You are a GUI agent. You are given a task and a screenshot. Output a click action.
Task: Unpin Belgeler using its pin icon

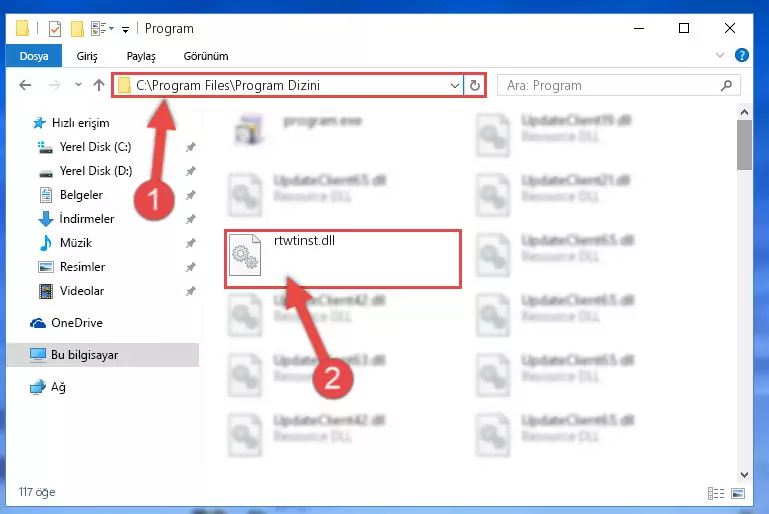[190, 195]
